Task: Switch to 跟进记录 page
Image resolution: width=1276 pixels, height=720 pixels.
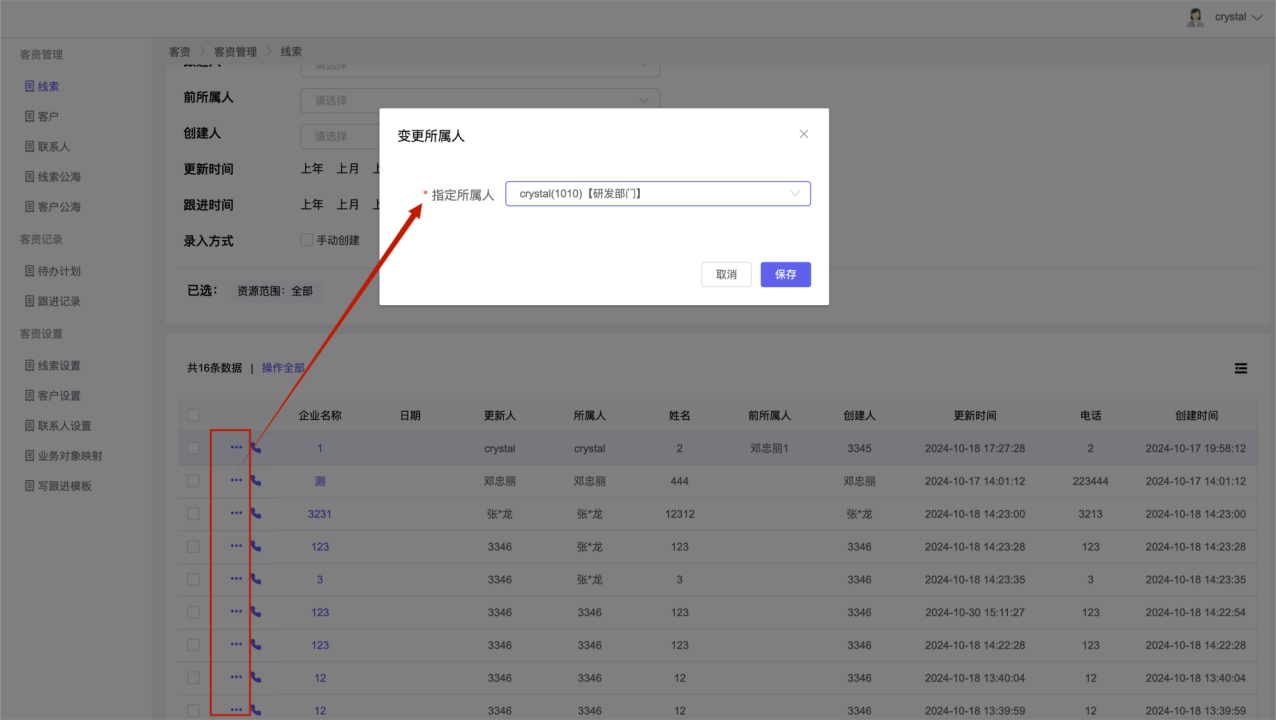Action: click(x=59, y=301)
